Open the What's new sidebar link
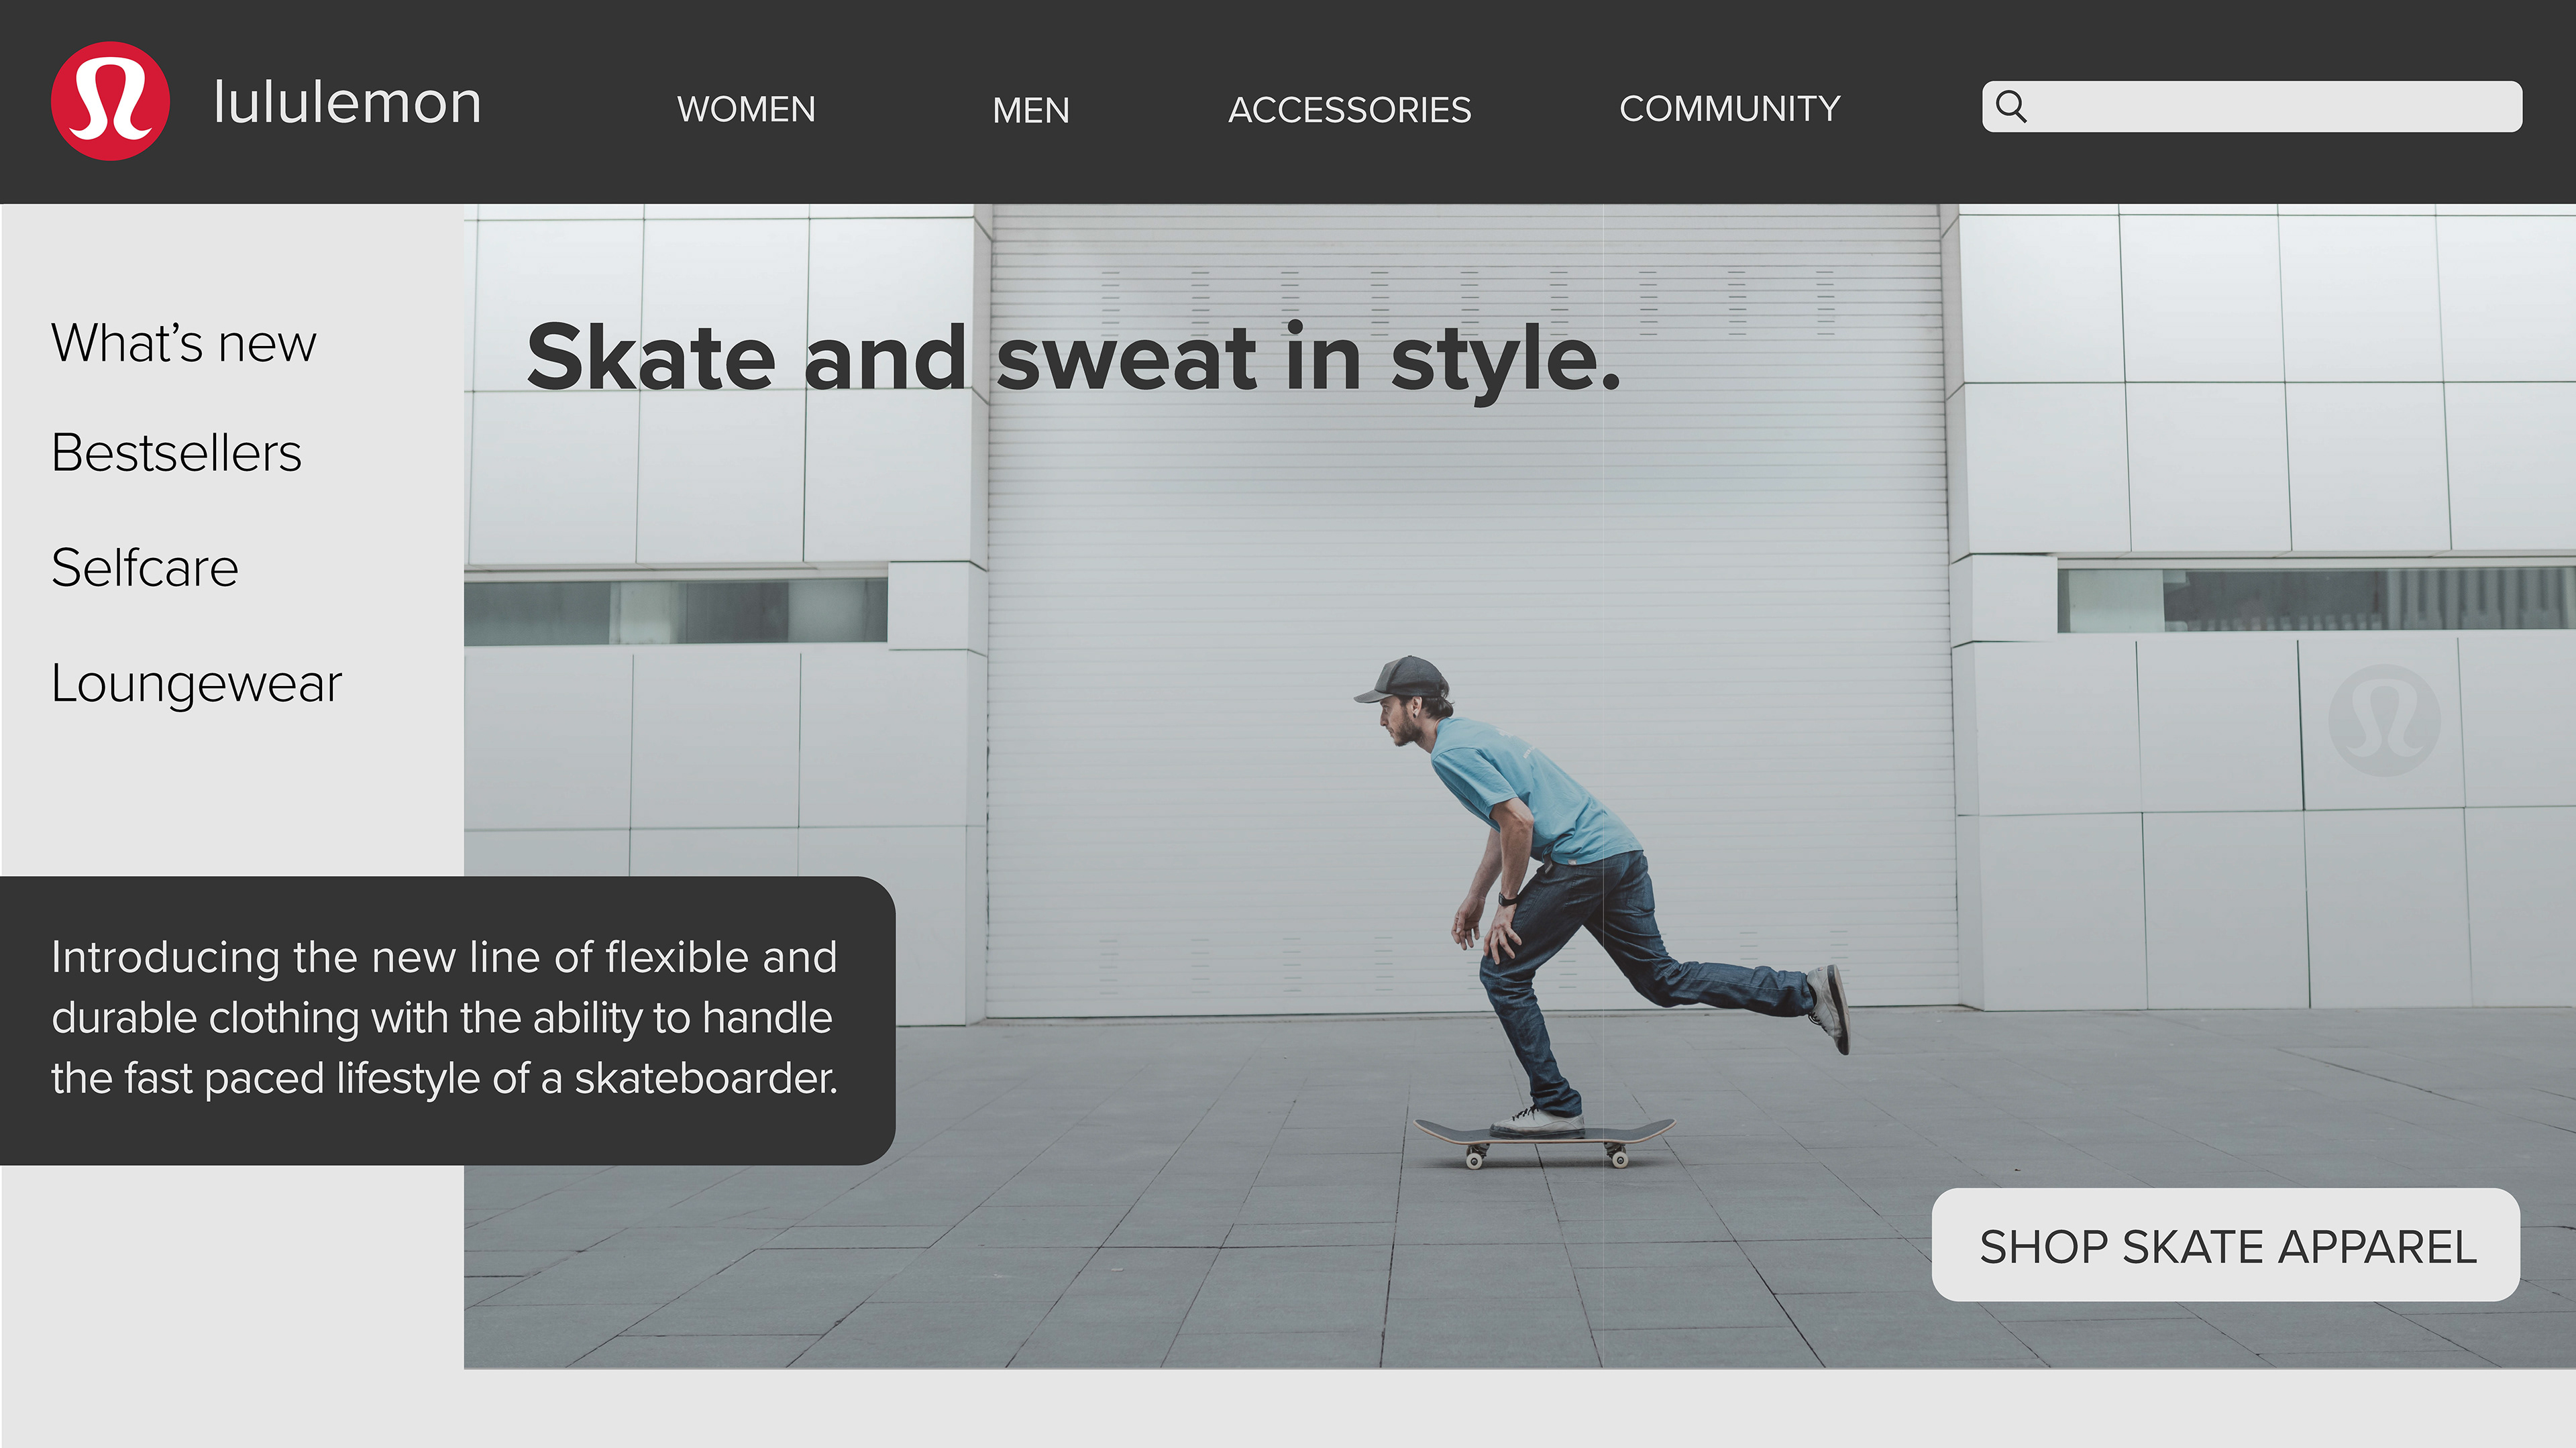The image size is (2576, 1448). (x=184, y=343)
